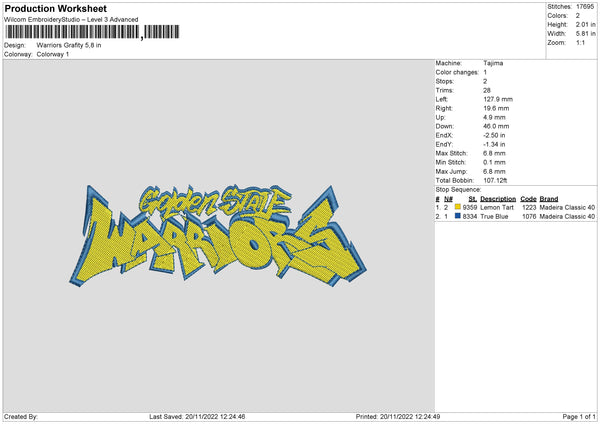Click the Left value '127.9 mm'

click(498, 99)
